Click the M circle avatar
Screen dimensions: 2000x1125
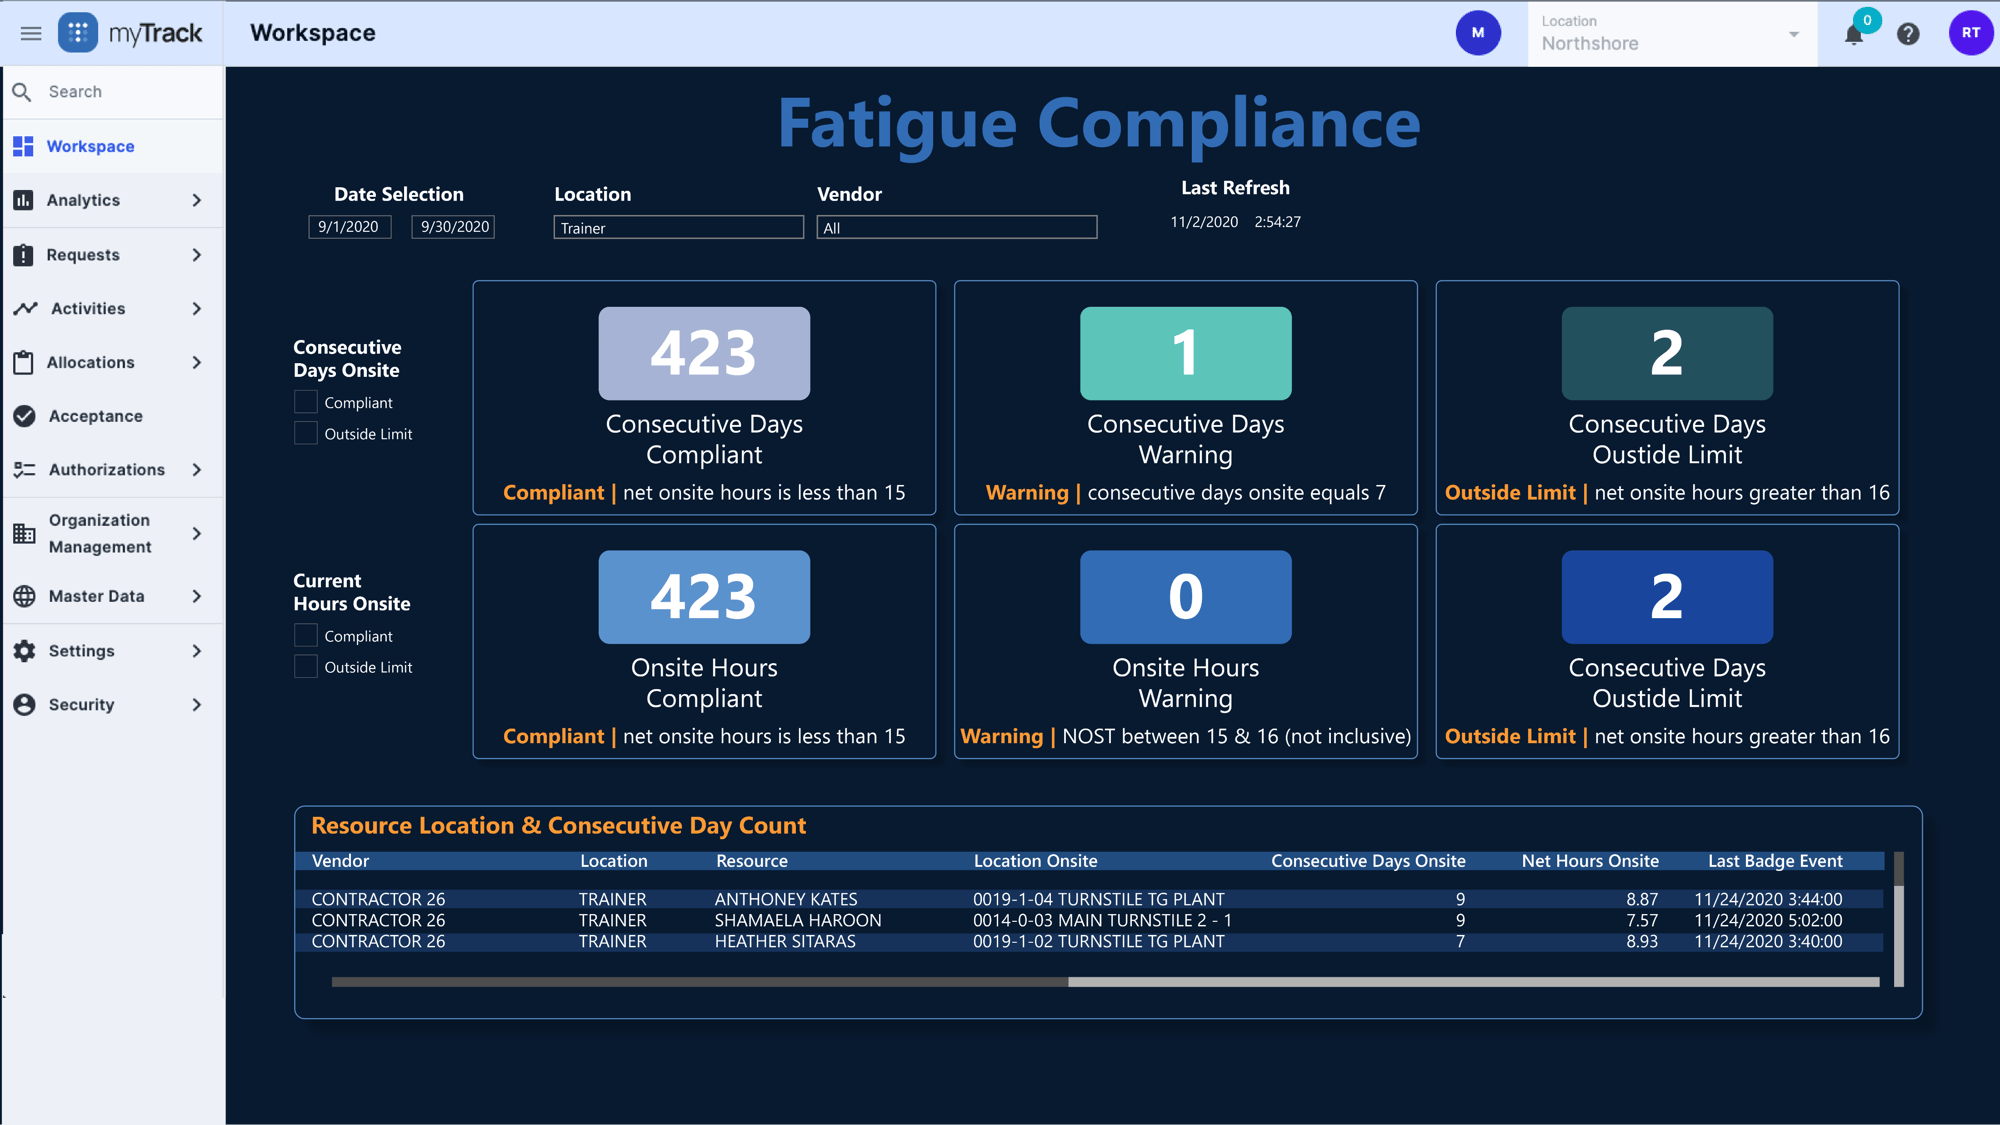1478,33
